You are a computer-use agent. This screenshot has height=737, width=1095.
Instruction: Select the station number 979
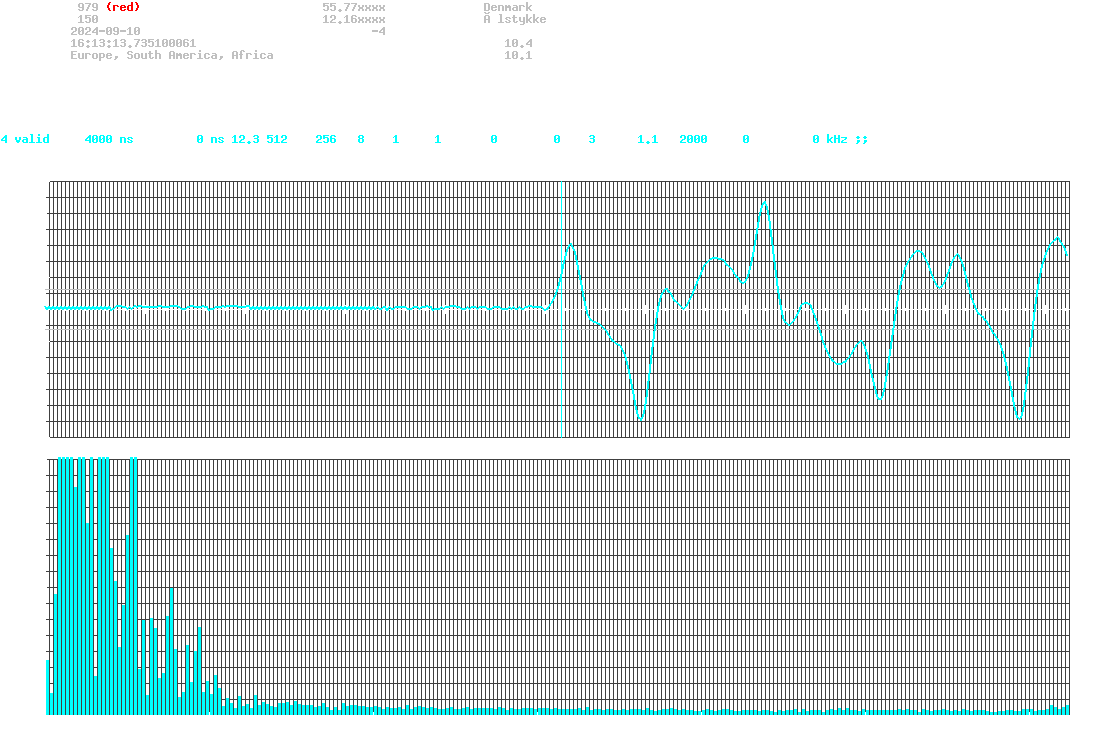pos(88,7)
